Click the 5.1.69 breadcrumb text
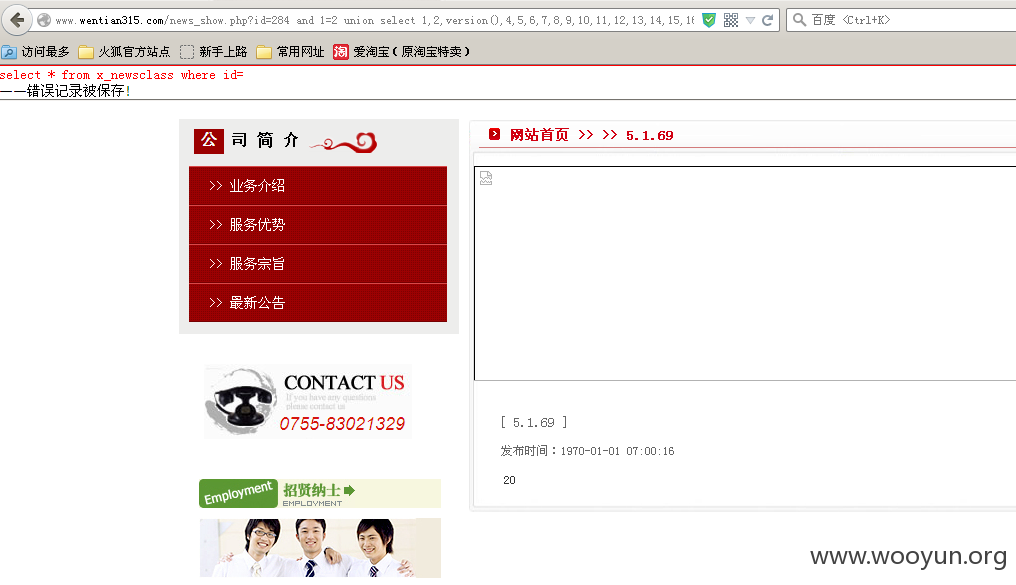This screenshot has width=1016, height=585. pos(649,135)
